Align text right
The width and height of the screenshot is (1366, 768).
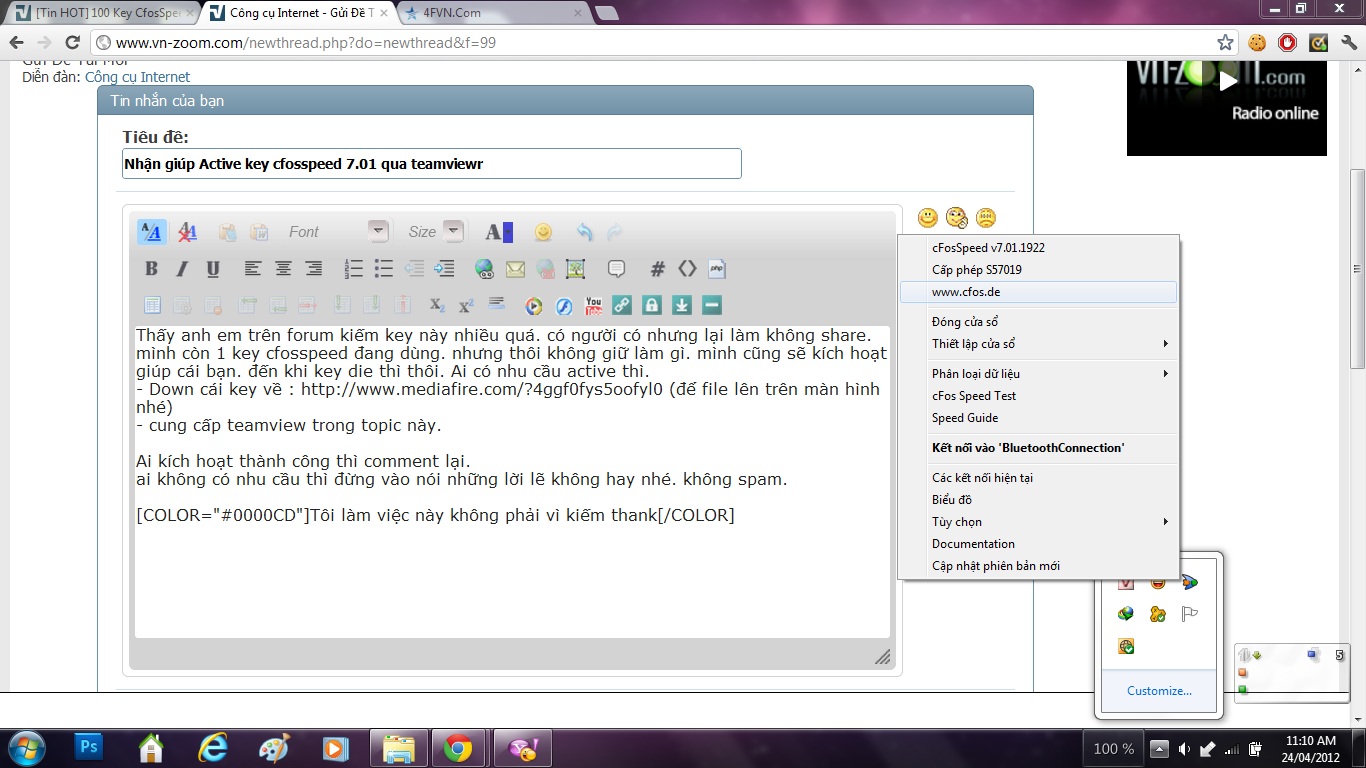314,269
